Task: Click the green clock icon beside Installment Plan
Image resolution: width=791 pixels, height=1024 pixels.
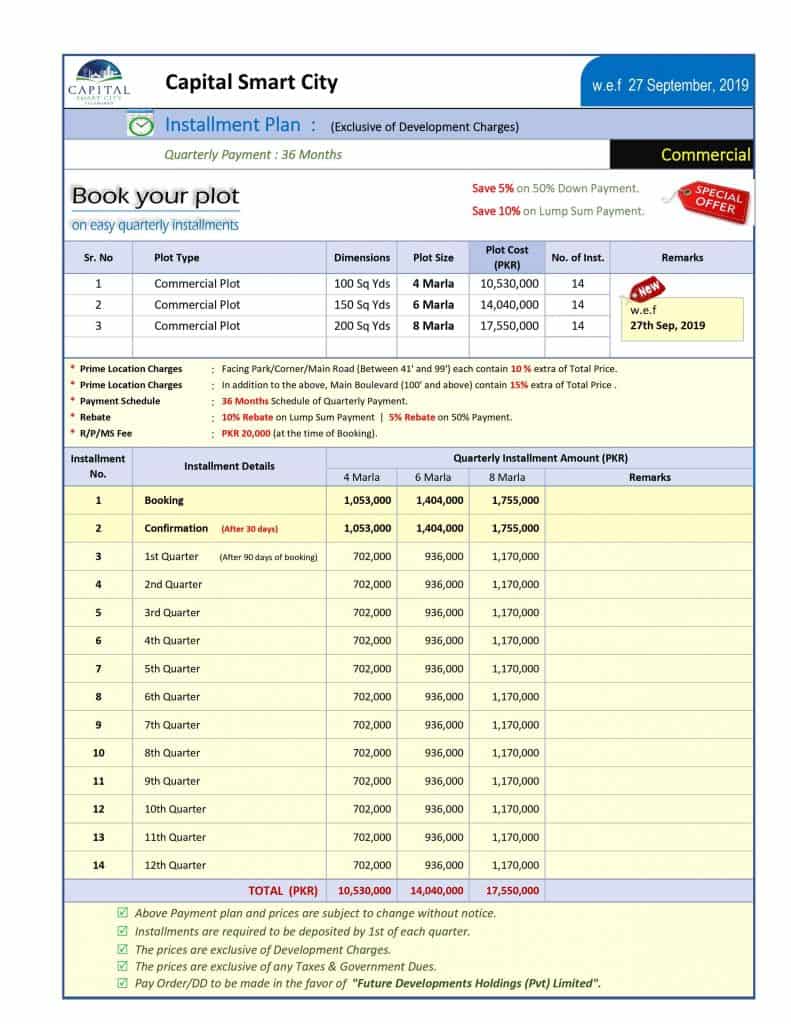Action: click(x=140, y=125)
